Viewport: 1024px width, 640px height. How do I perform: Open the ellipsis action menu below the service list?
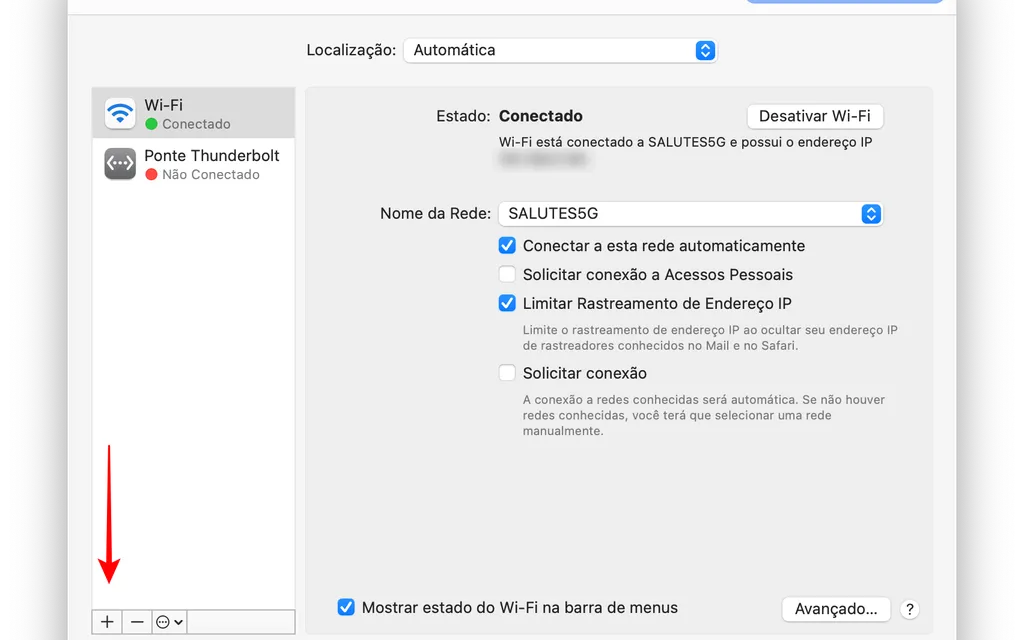coord(170,622)
